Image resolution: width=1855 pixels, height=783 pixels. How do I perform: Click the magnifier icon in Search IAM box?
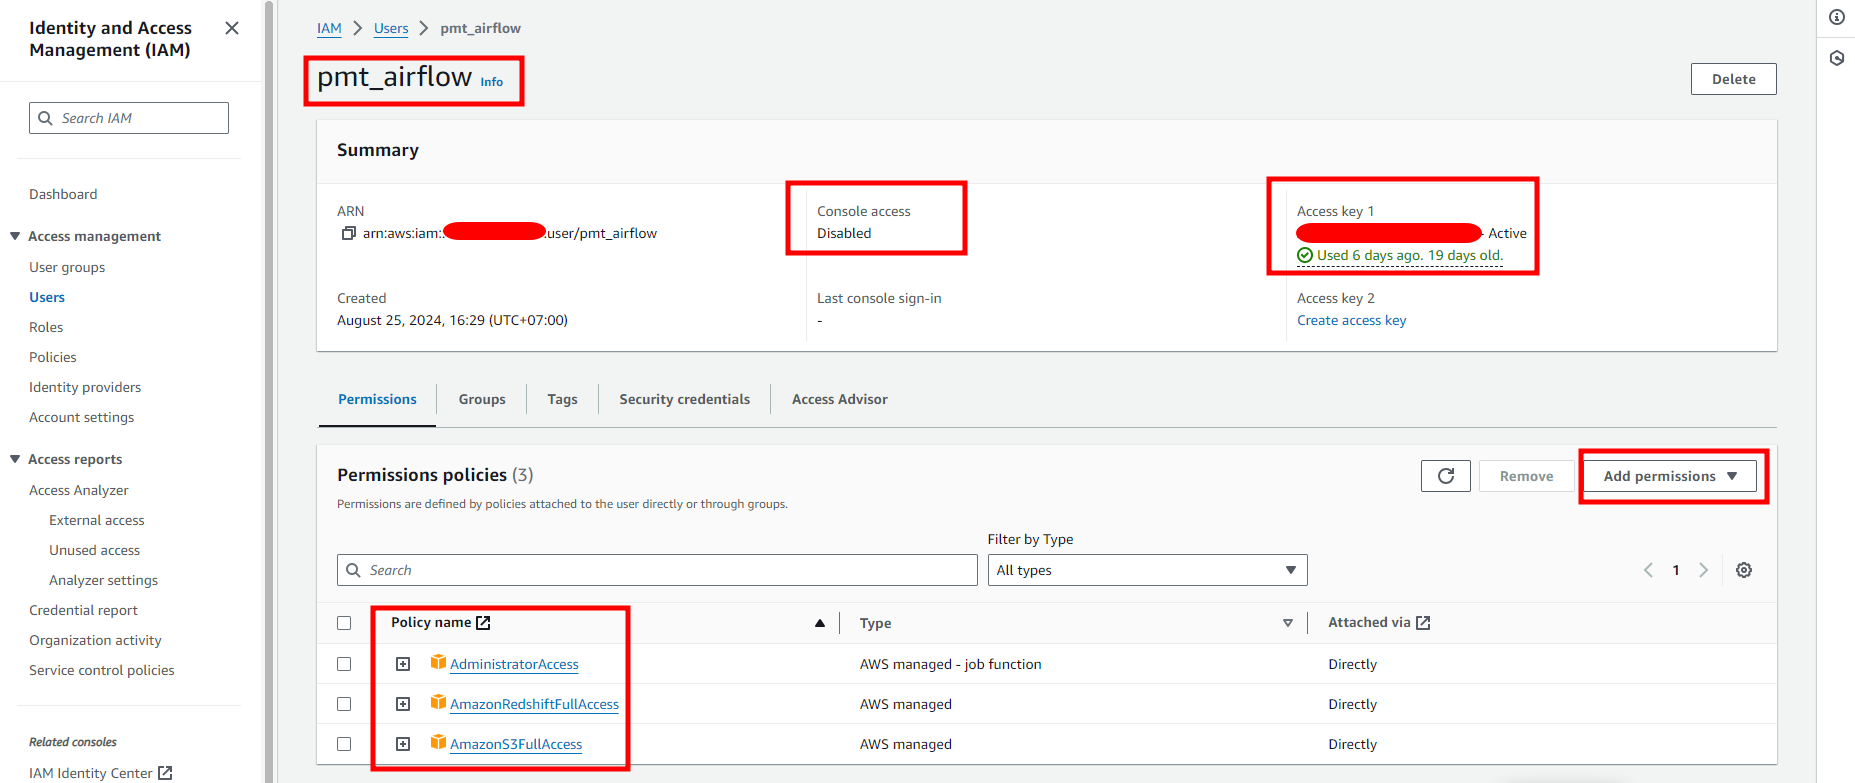tap(45, 118)
